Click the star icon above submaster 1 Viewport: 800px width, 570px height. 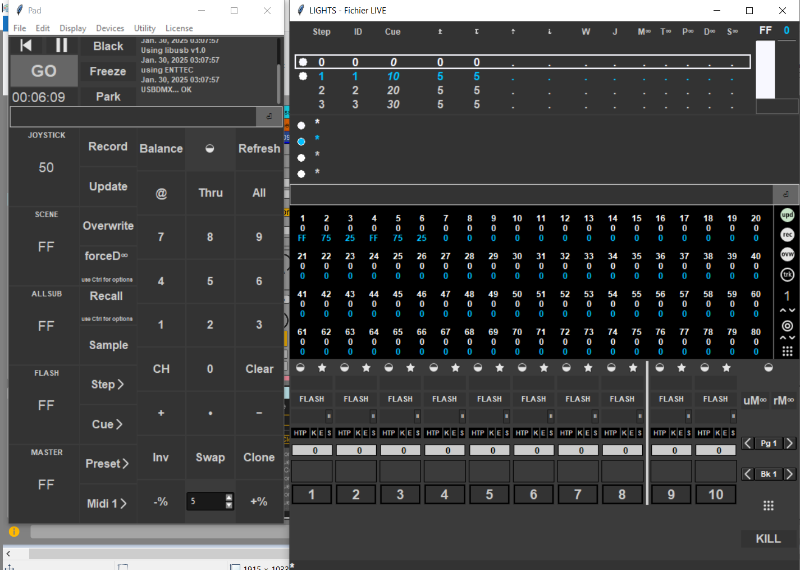pyautogui.click(x=323, y=369)
